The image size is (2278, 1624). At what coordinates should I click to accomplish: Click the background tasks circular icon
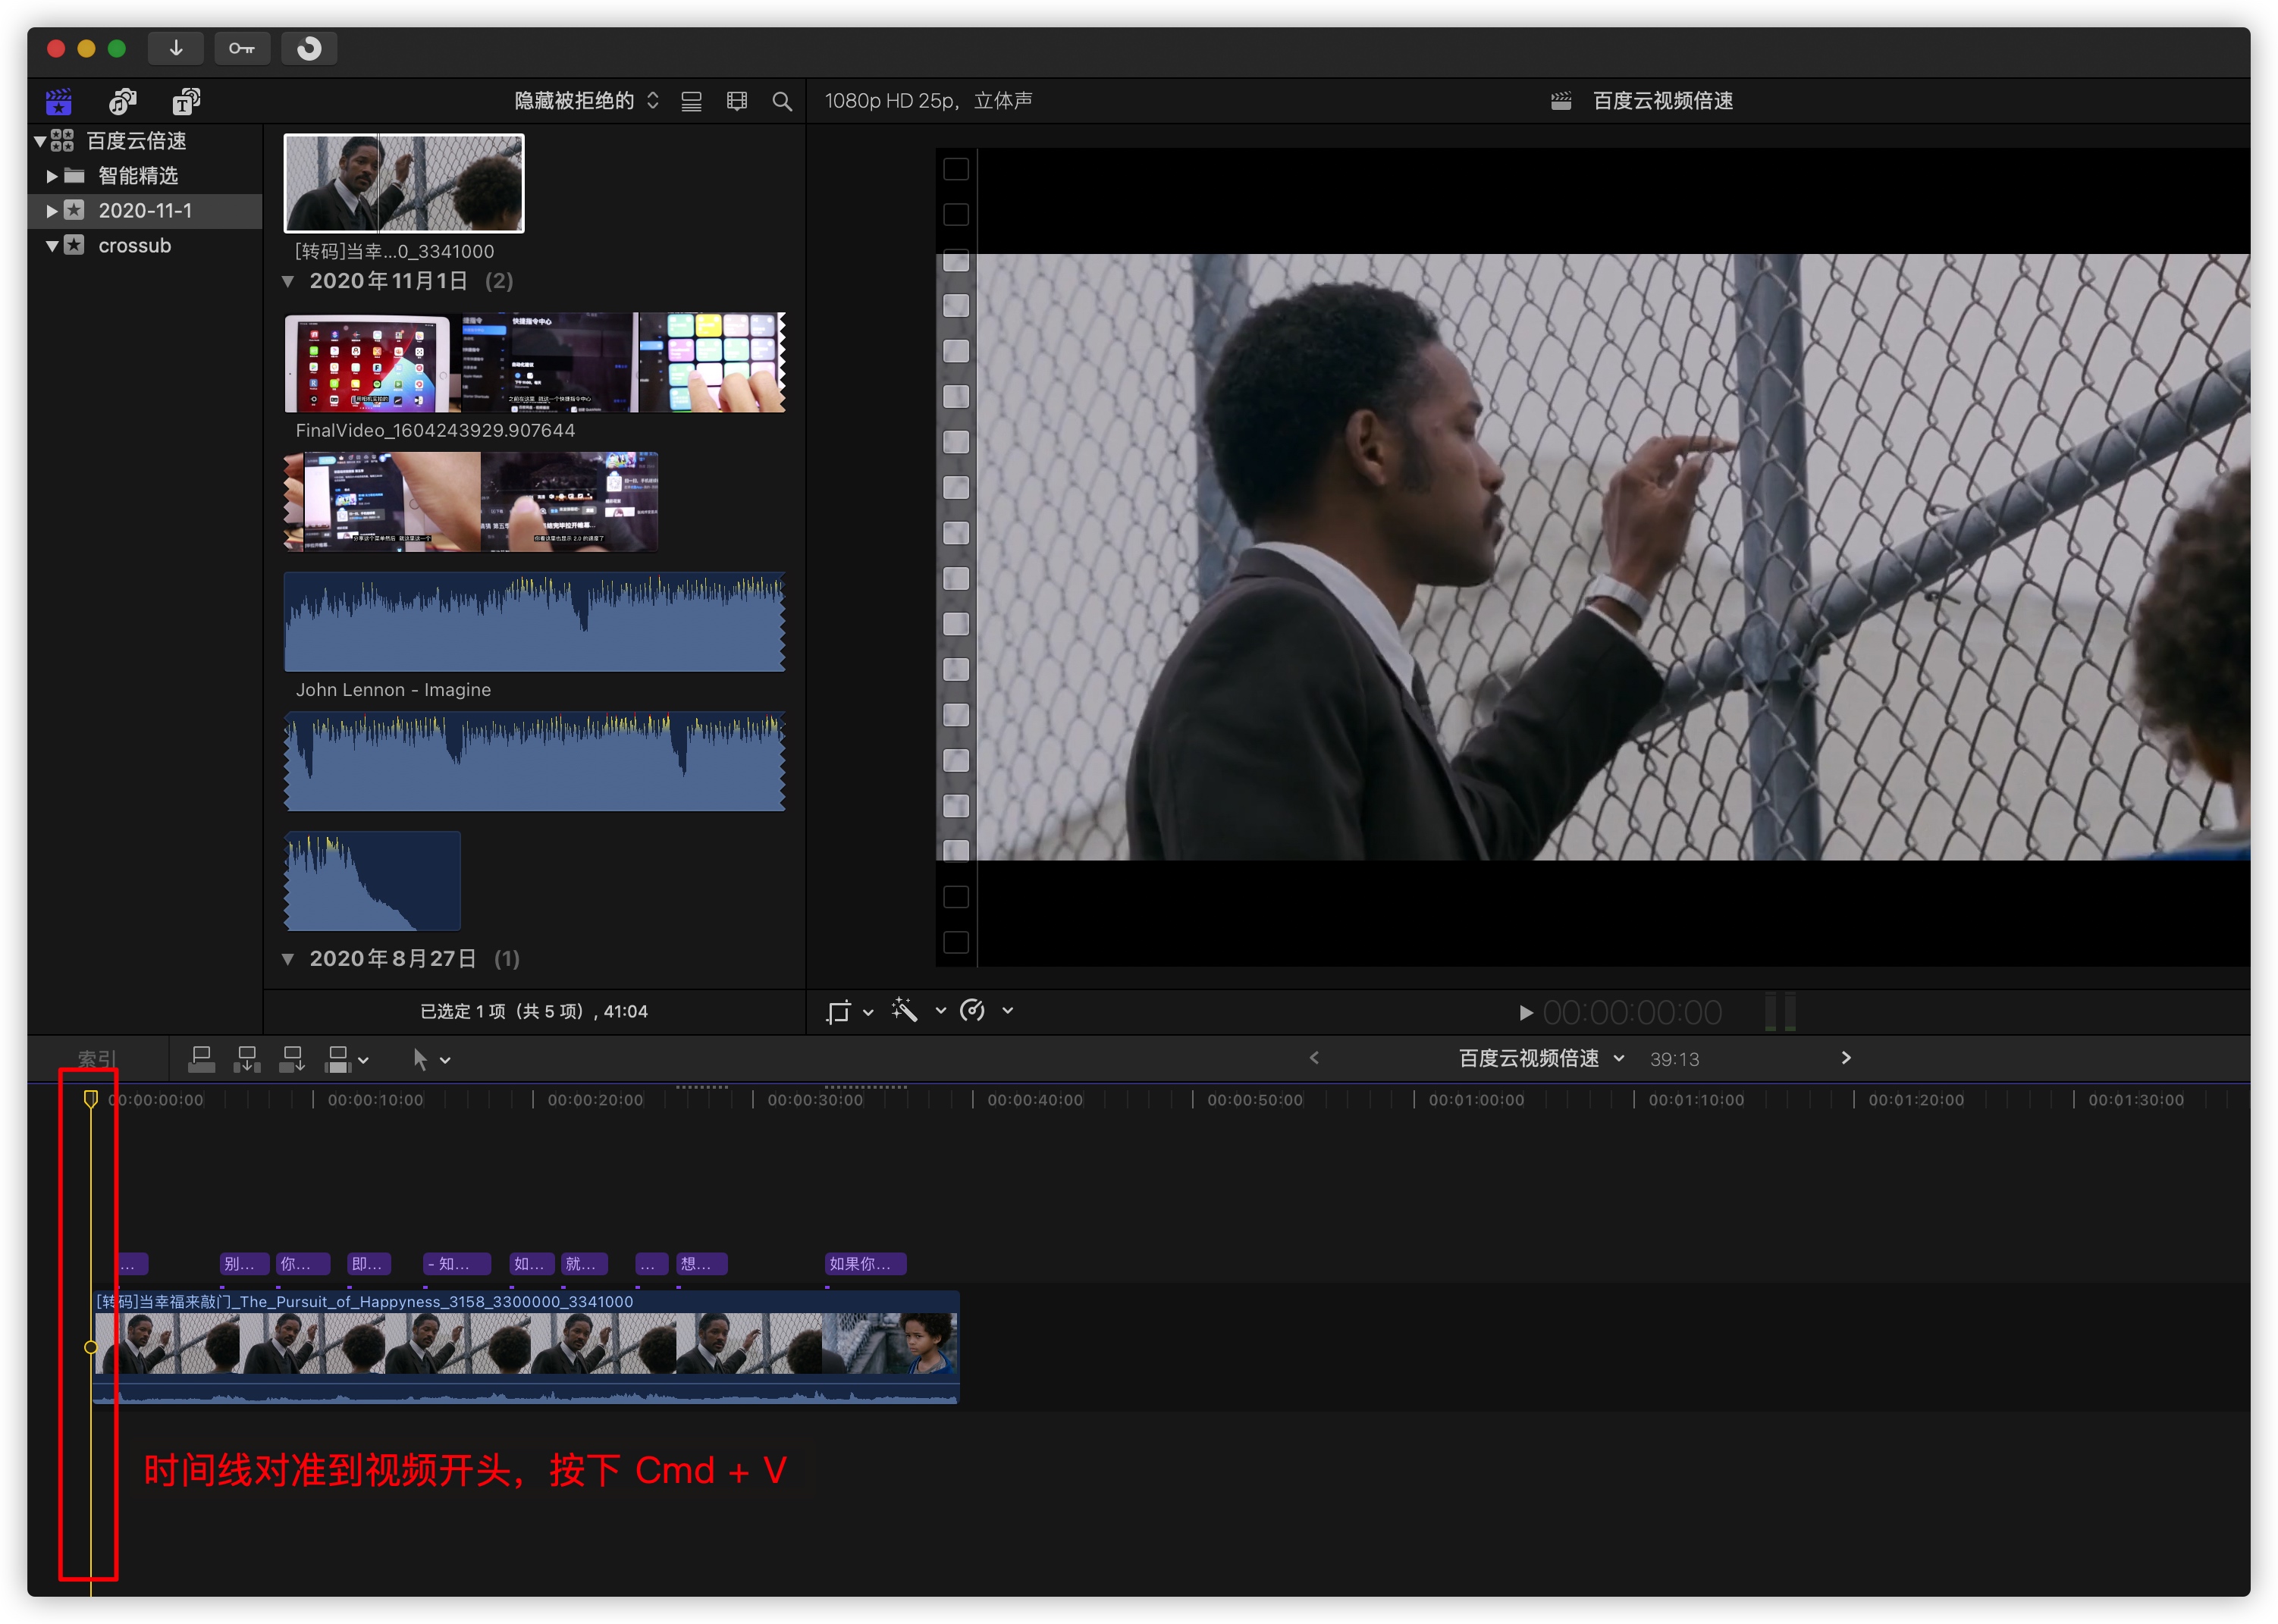coord(308,48)
